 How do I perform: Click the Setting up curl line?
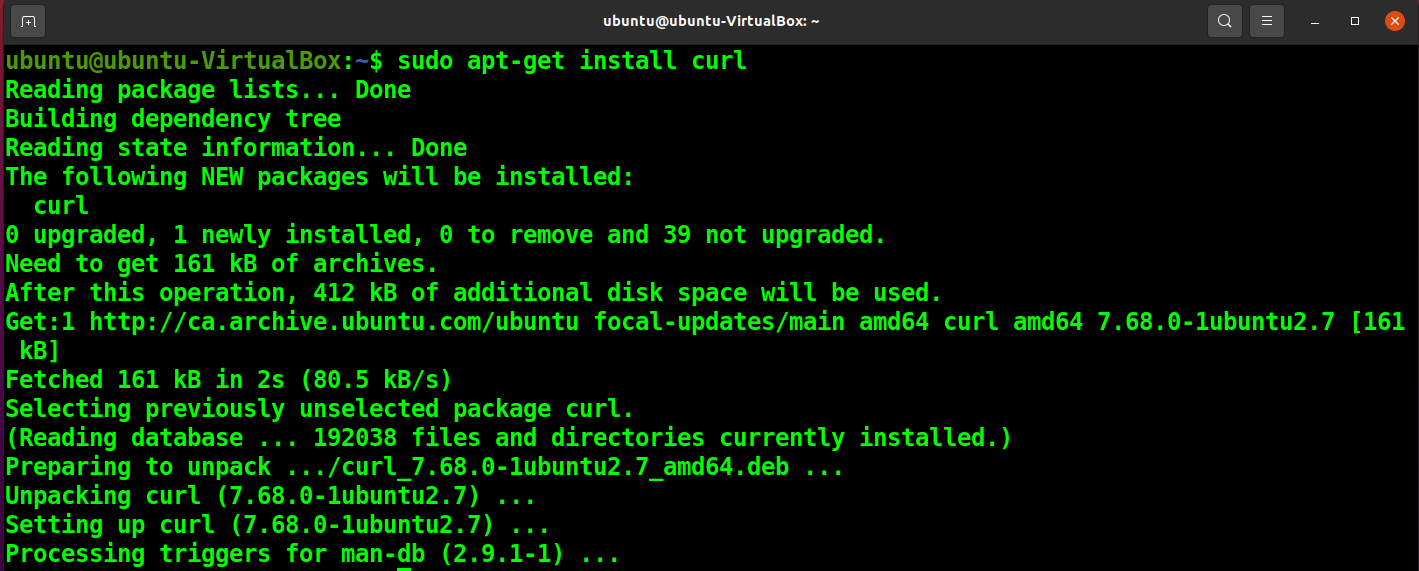tap(278, 525)
